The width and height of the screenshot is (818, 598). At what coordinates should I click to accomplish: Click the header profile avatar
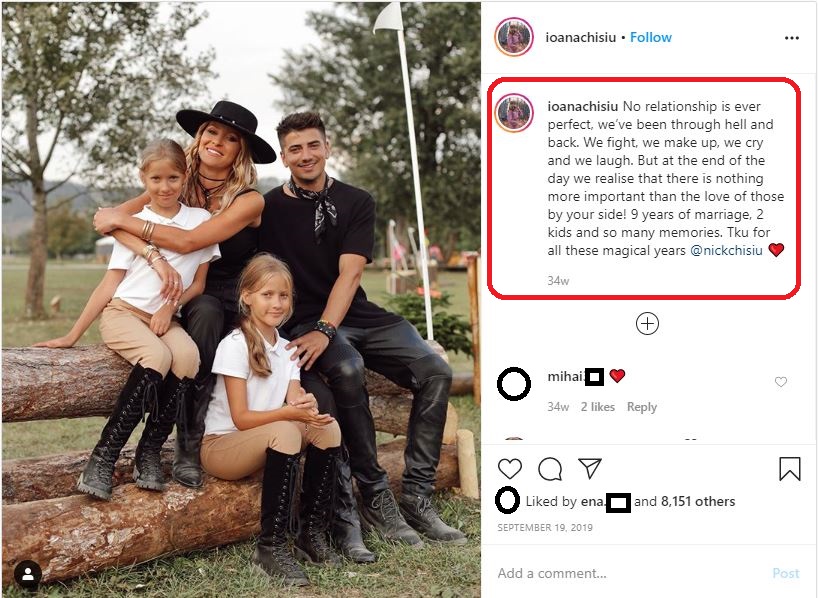514,38
